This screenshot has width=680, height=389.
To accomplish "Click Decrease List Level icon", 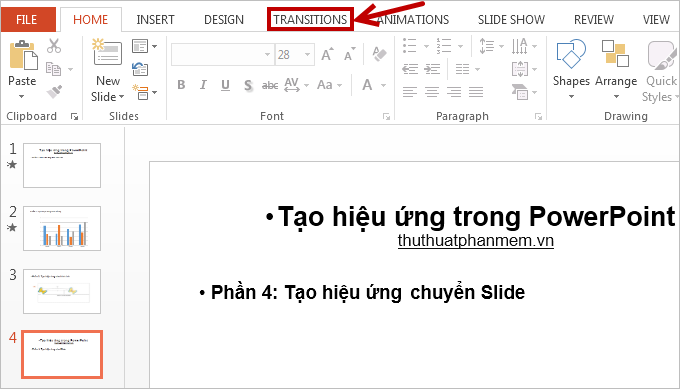I will [x=410, y=69].
